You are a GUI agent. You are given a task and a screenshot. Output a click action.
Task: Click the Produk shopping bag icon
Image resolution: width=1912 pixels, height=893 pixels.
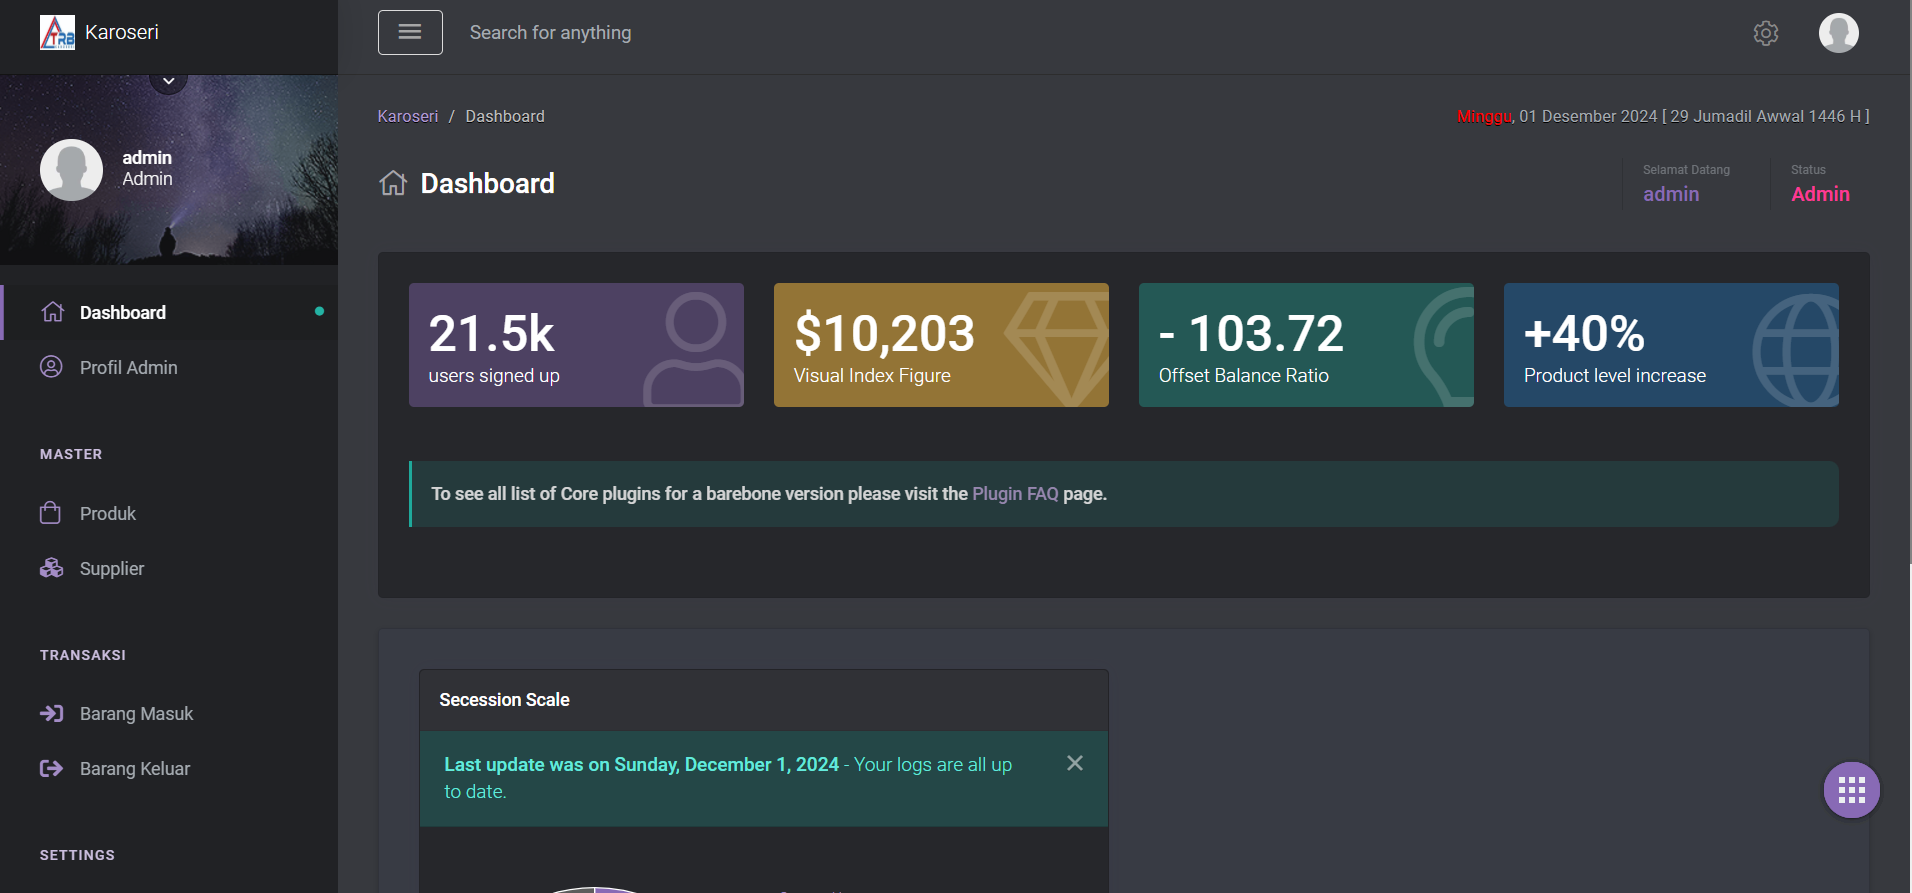point(51,513)
